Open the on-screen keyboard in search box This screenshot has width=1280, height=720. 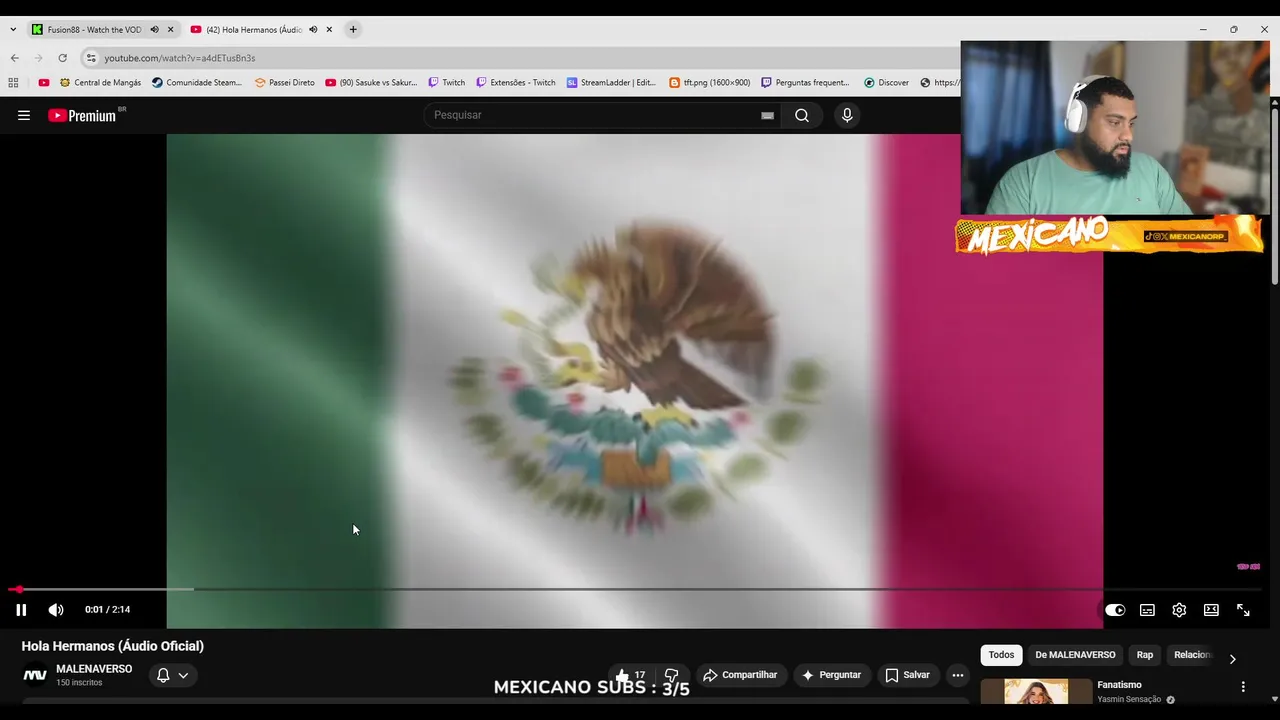[x=767, y=115]
